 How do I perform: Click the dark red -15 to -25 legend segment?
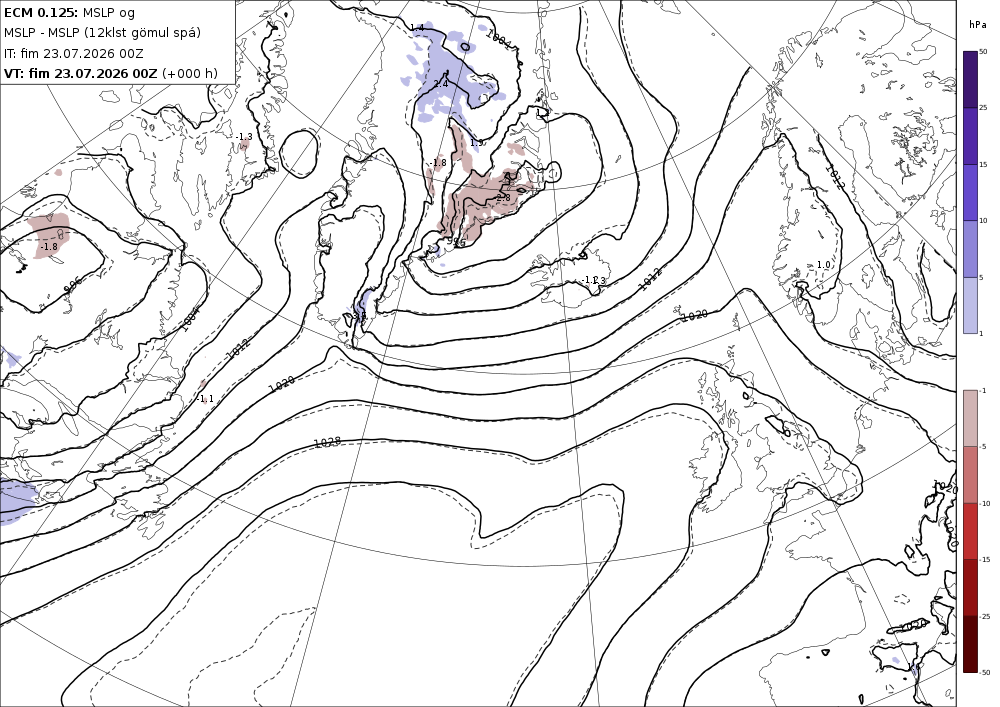coord(970,587)
